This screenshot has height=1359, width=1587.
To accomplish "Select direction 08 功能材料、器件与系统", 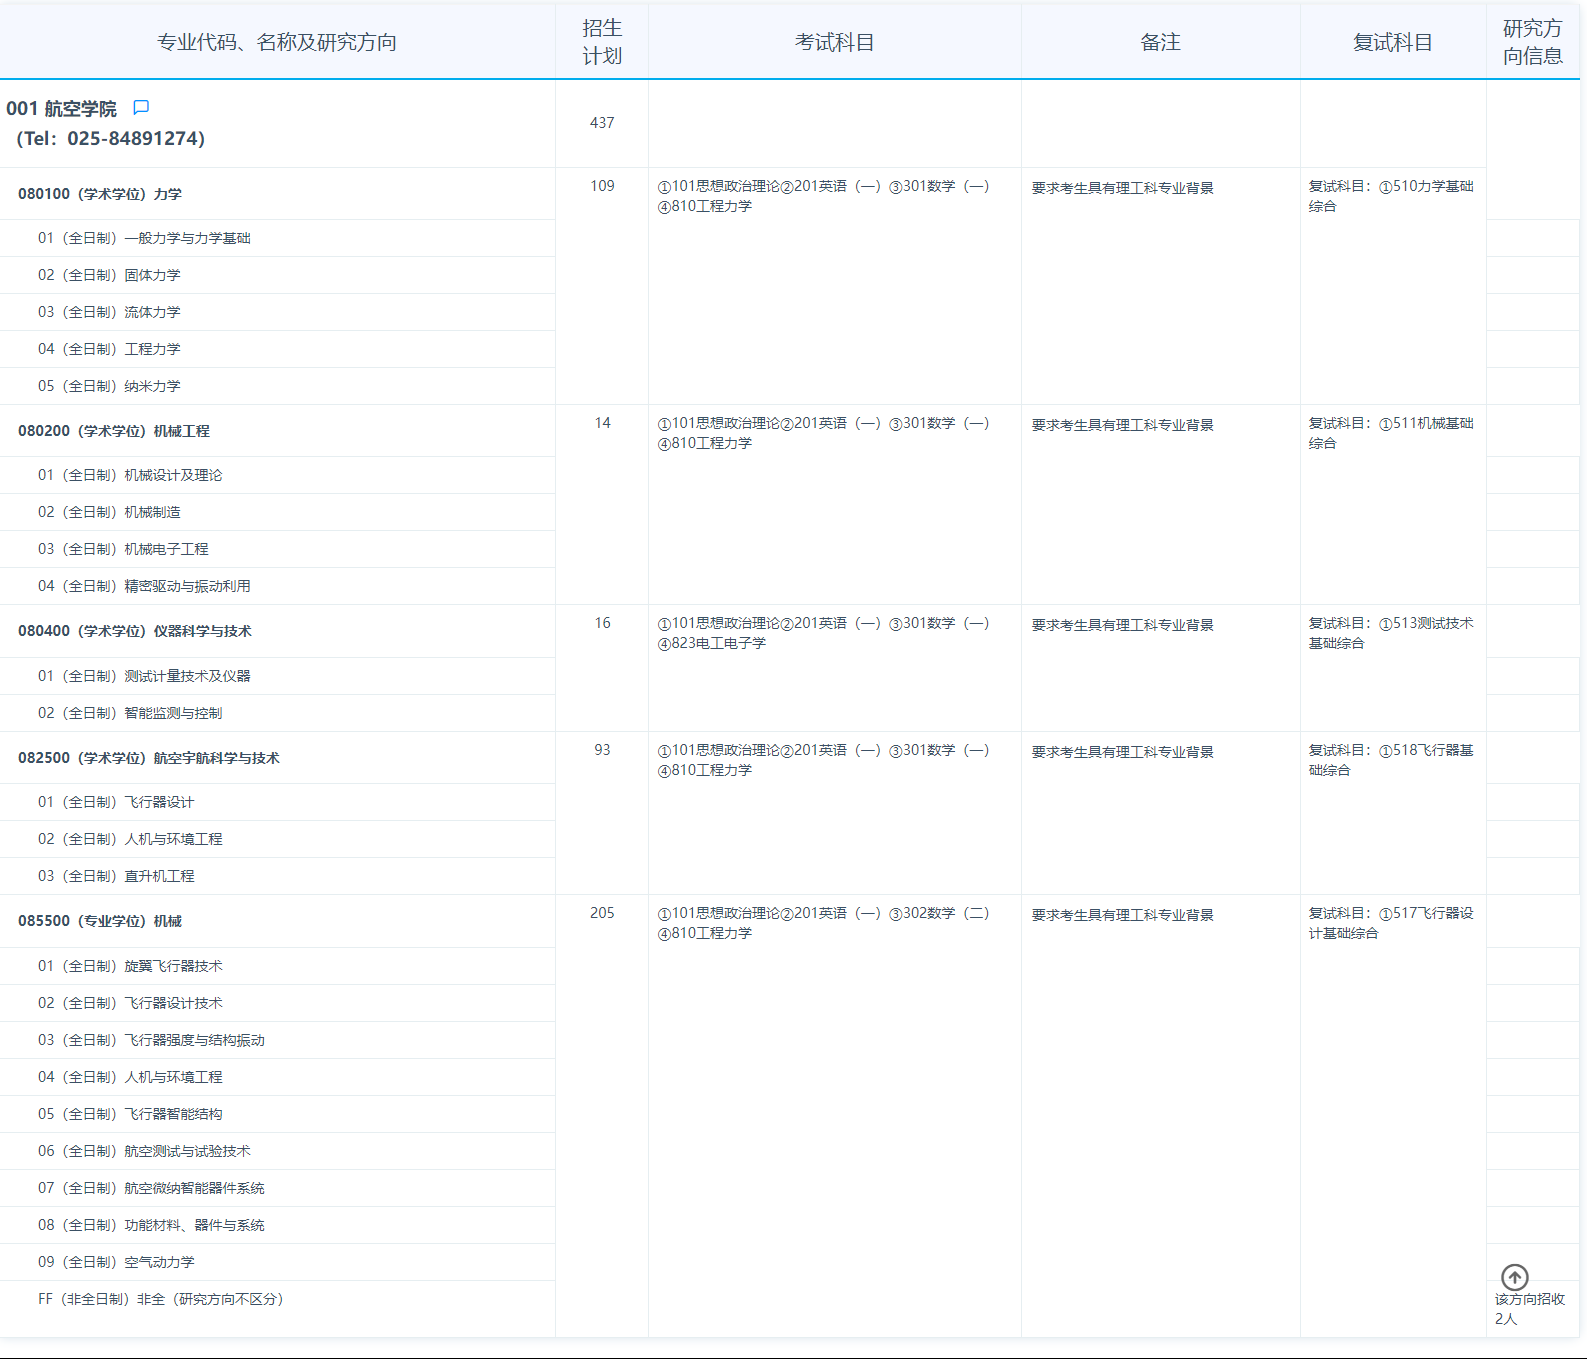I will 277,1225.
